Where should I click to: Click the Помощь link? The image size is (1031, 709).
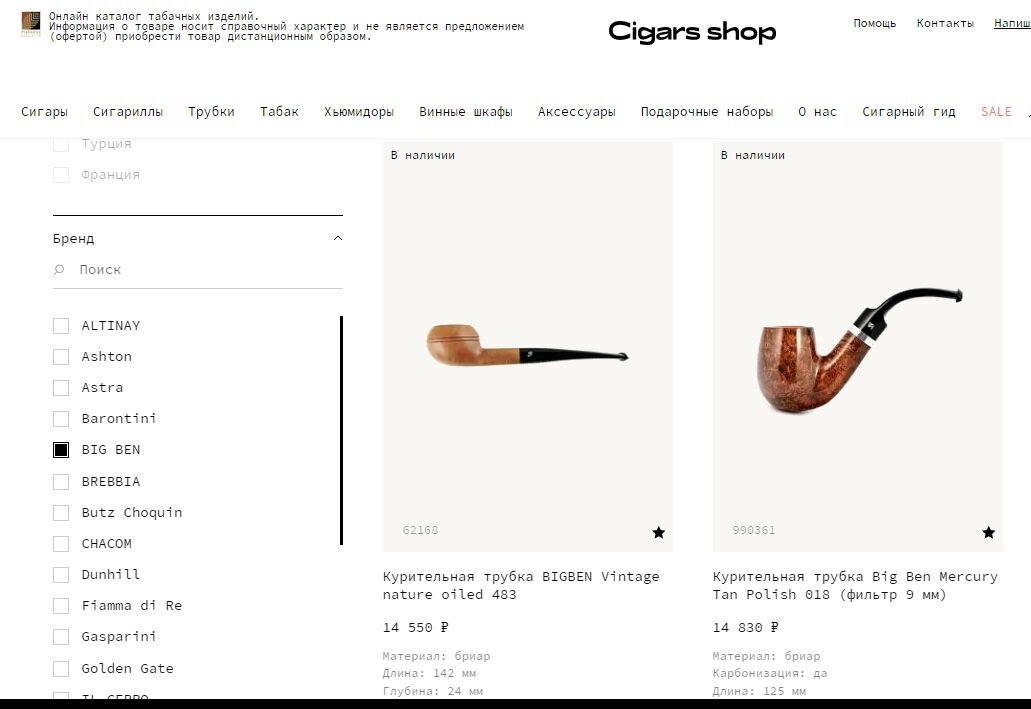point(875,23)
